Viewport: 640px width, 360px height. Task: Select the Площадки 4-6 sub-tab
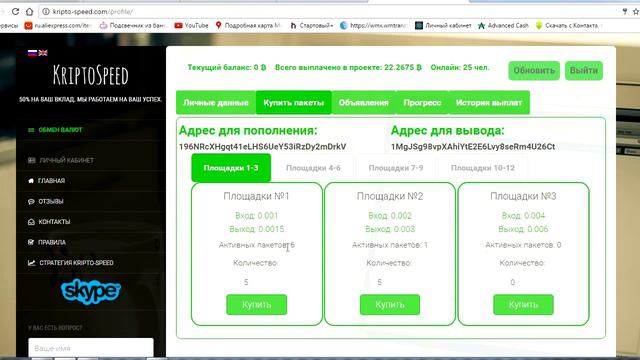pos(313,168)
